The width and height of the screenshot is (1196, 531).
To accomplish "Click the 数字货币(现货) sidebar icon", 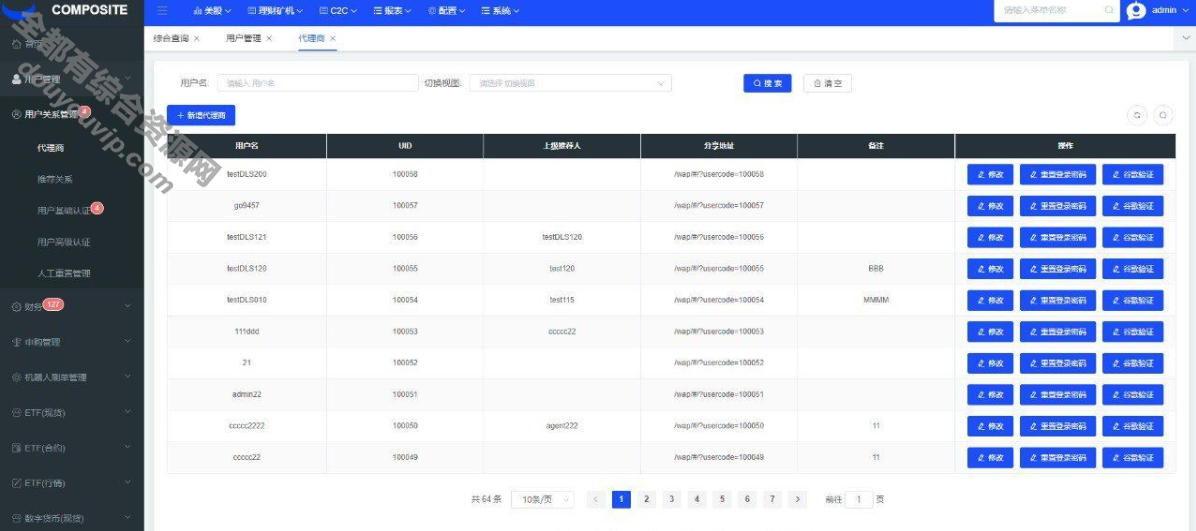I will (17, 518).
